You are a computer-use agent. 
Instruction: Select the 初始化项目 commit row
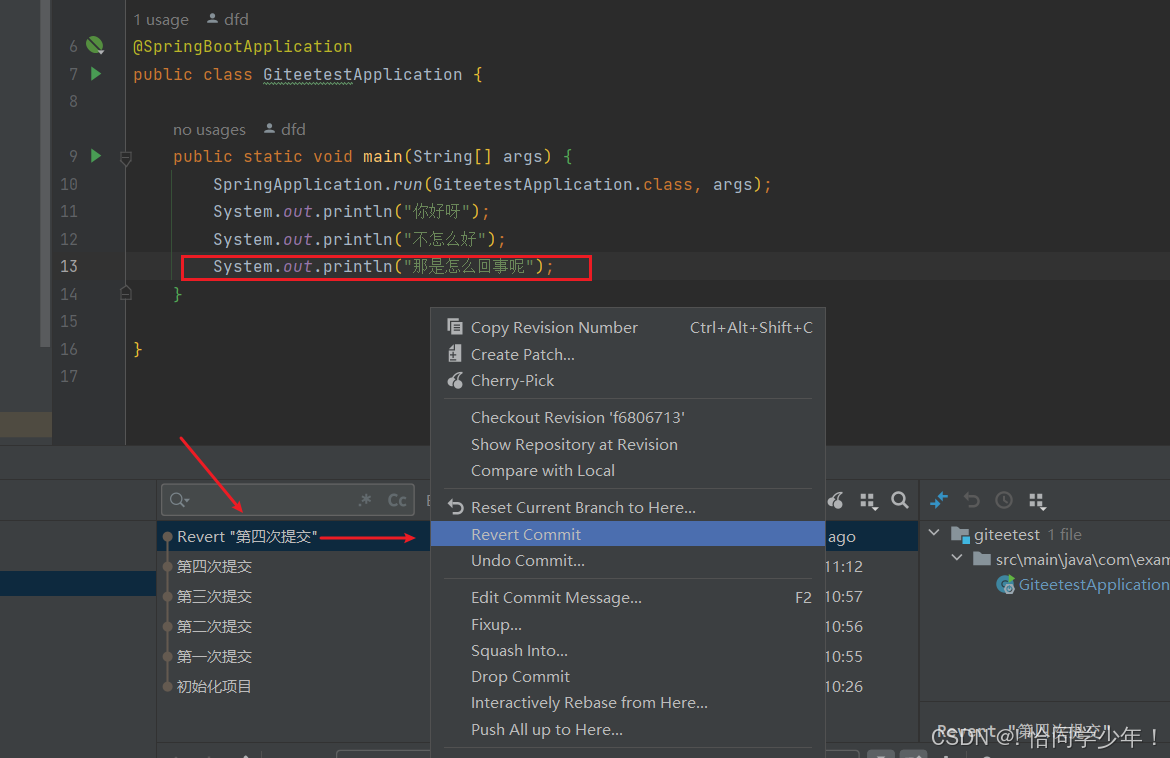pos(294,686)
